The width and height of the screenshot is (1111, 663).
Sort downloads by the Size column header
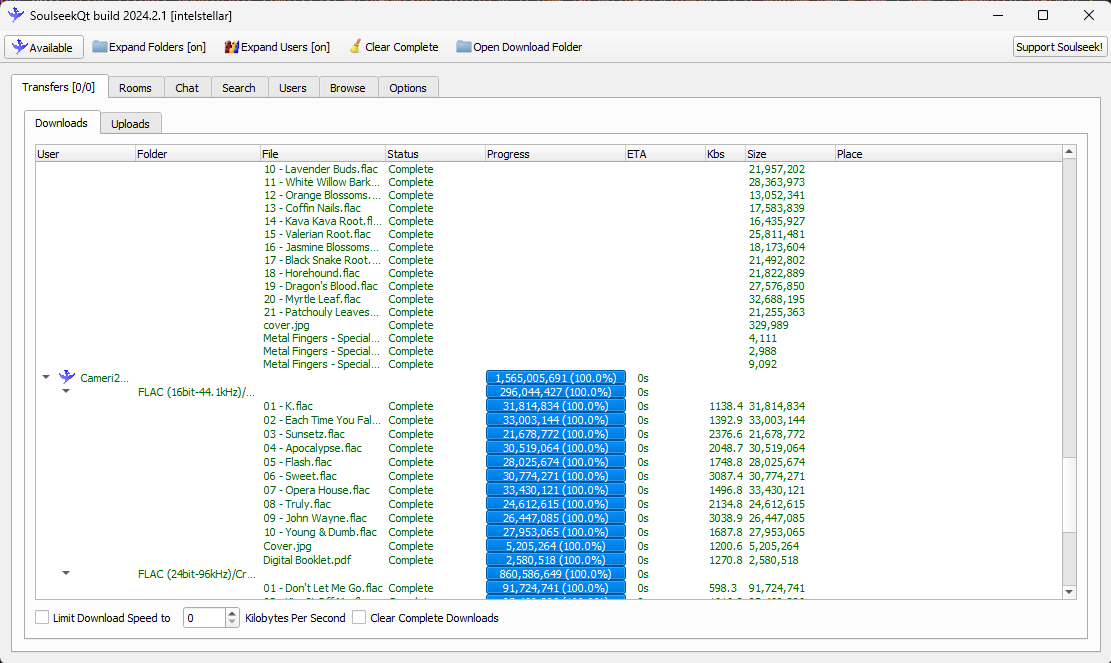790,154
